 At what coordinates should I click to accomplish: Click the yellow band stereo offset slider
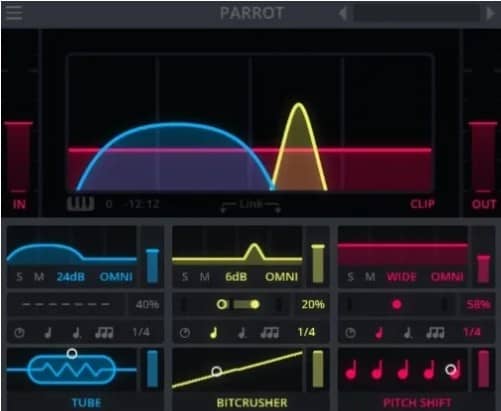click(238, 304)
